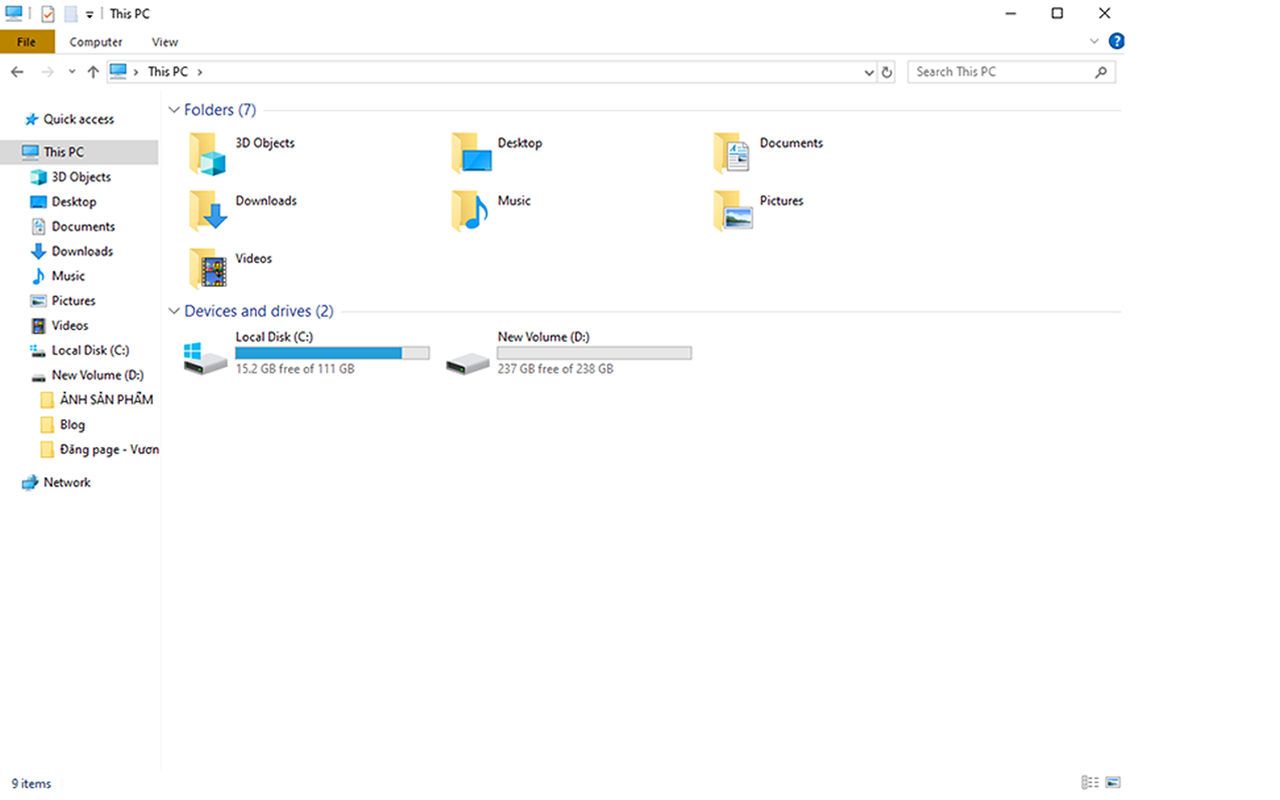The height and width of the screenshot is (800, 1280).
Task: Open the 3D Objects folder icon
Action: 208,153
